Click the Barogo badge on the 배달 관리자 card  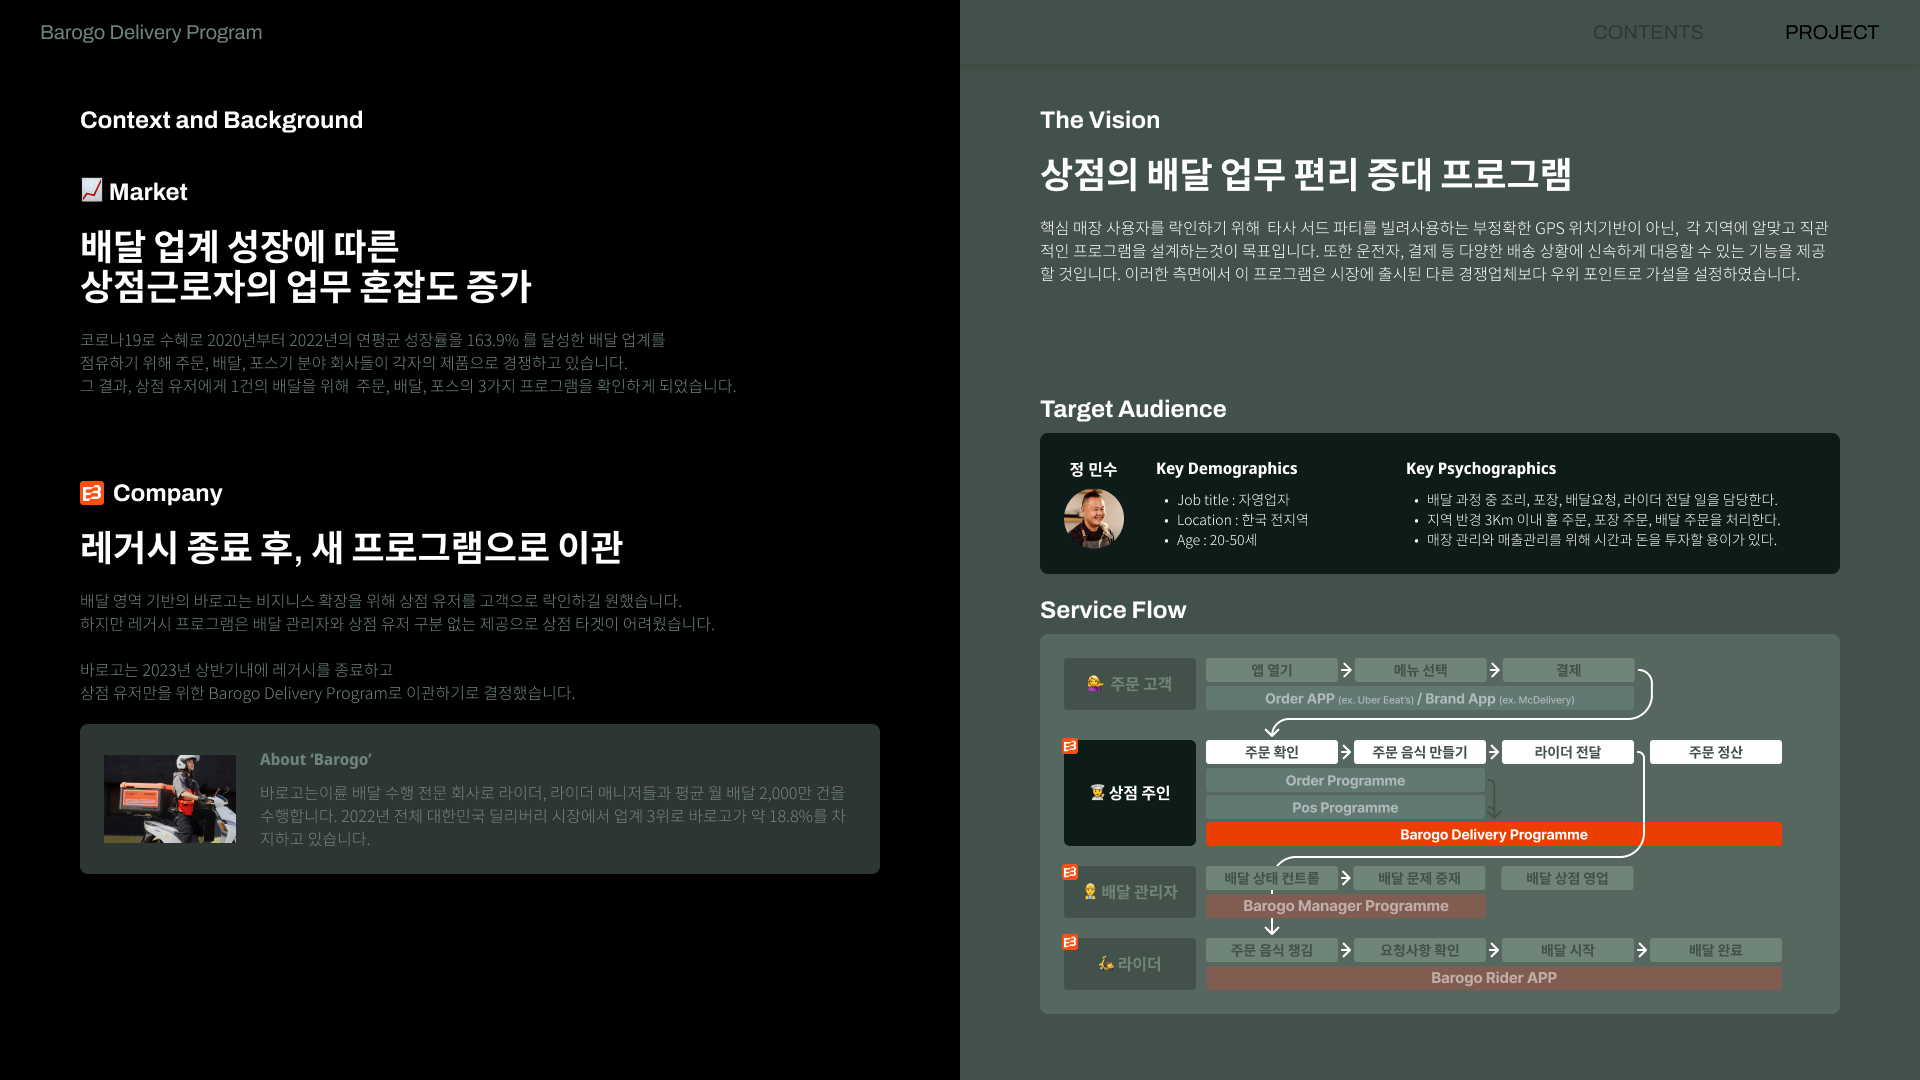pos(1070,872)
